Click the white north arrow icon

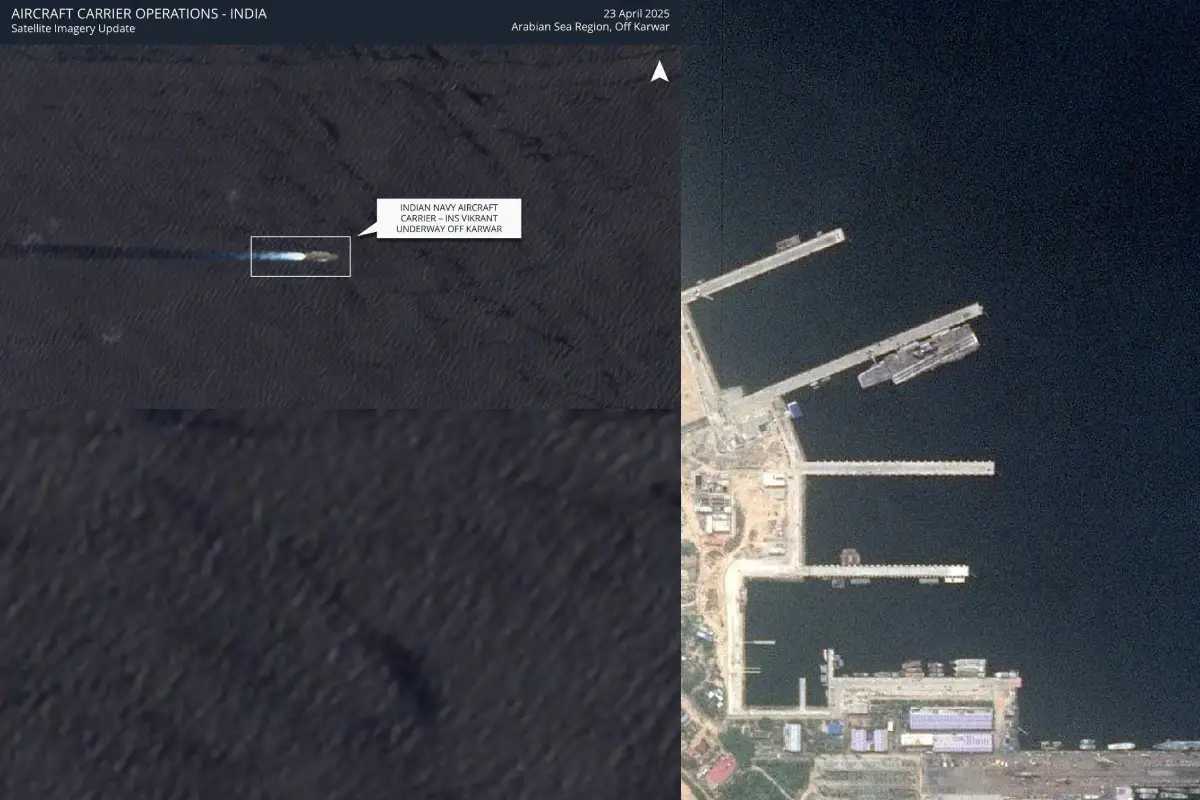659,72
